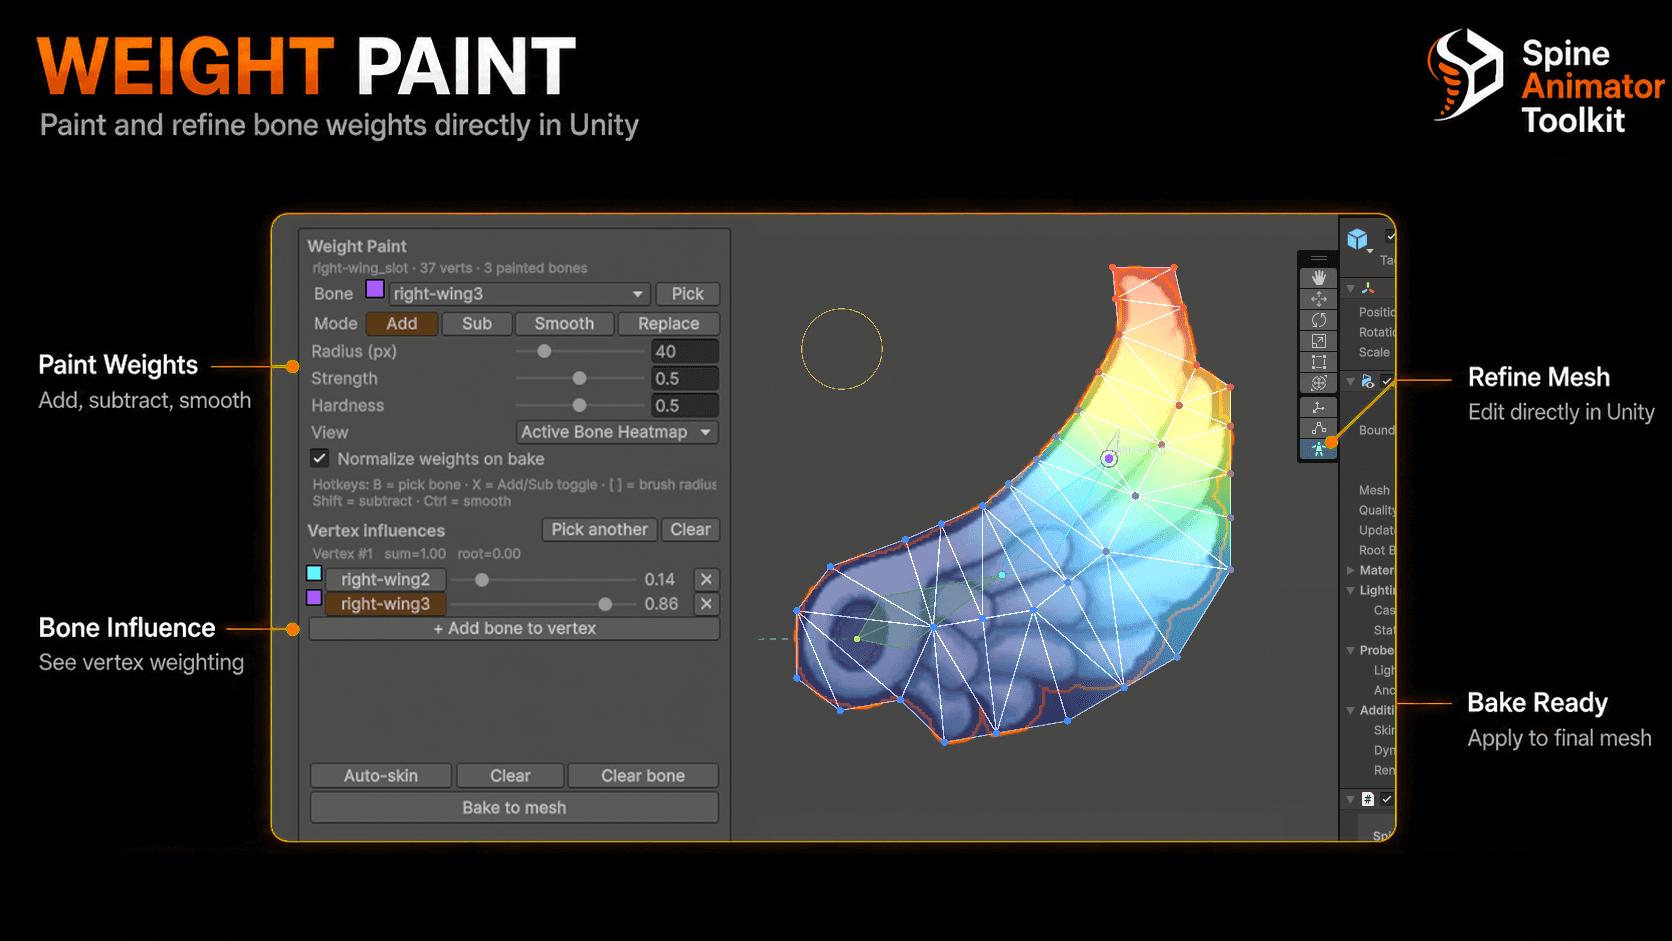Switch paint mode to Add
Viewport: 1672px width, 941px height.
(402, 324)
